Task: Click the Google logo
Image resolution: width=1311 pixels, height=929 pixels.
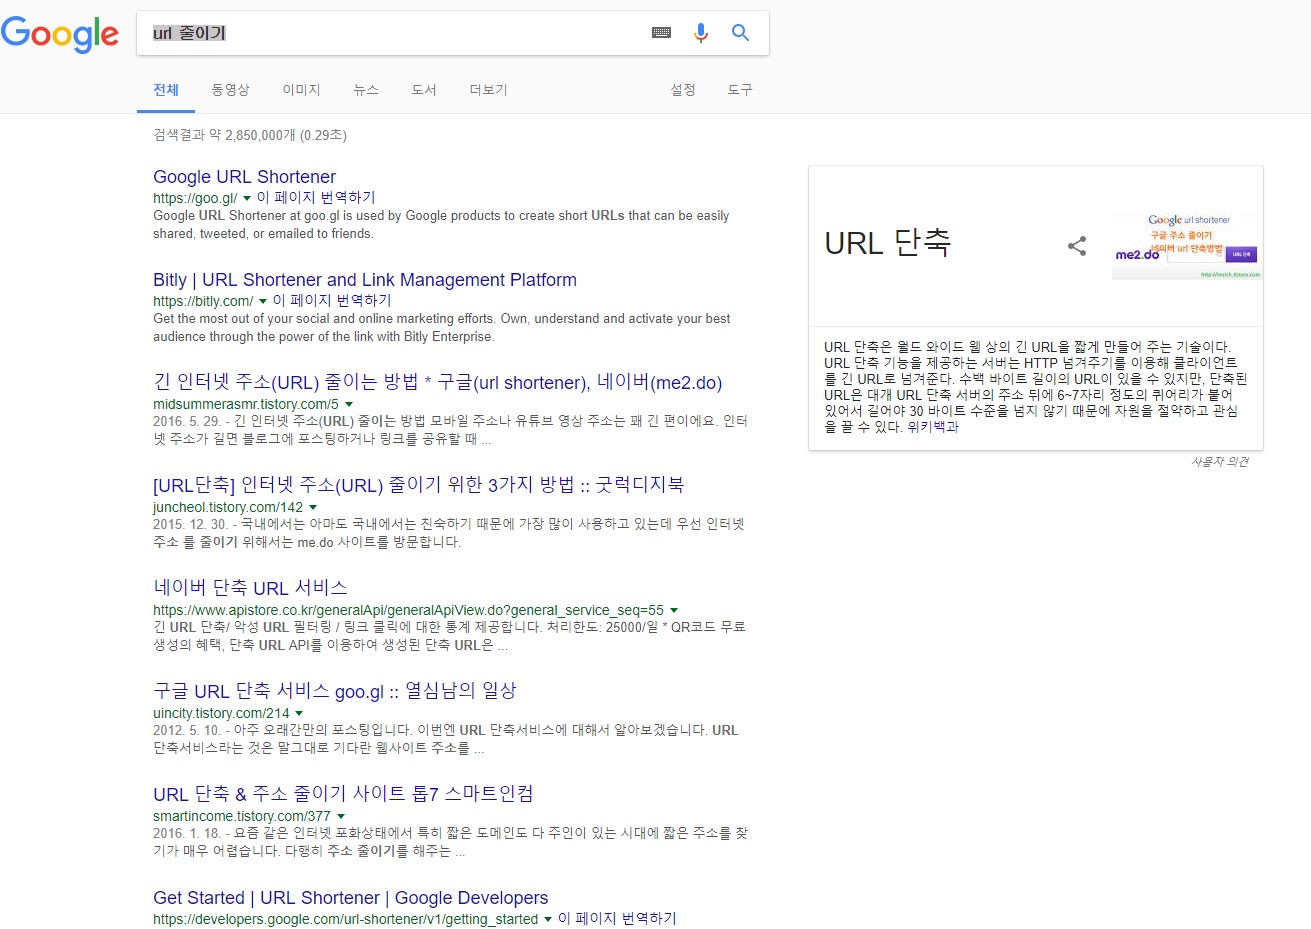Action: pyautogui.click(x=60, y=34)
